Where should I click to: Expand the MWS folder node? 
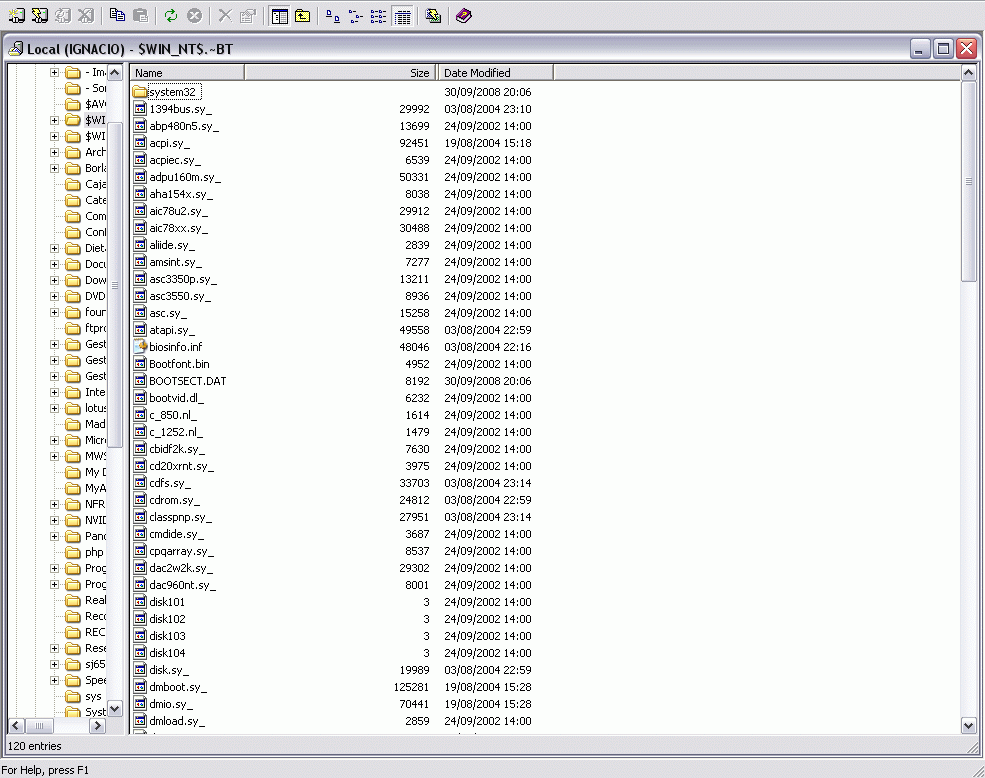coord(55,456)
